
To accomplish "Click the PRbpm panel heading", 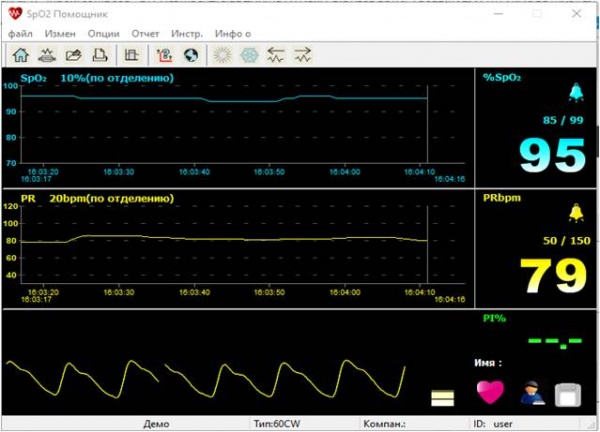I will click(502, 198).
